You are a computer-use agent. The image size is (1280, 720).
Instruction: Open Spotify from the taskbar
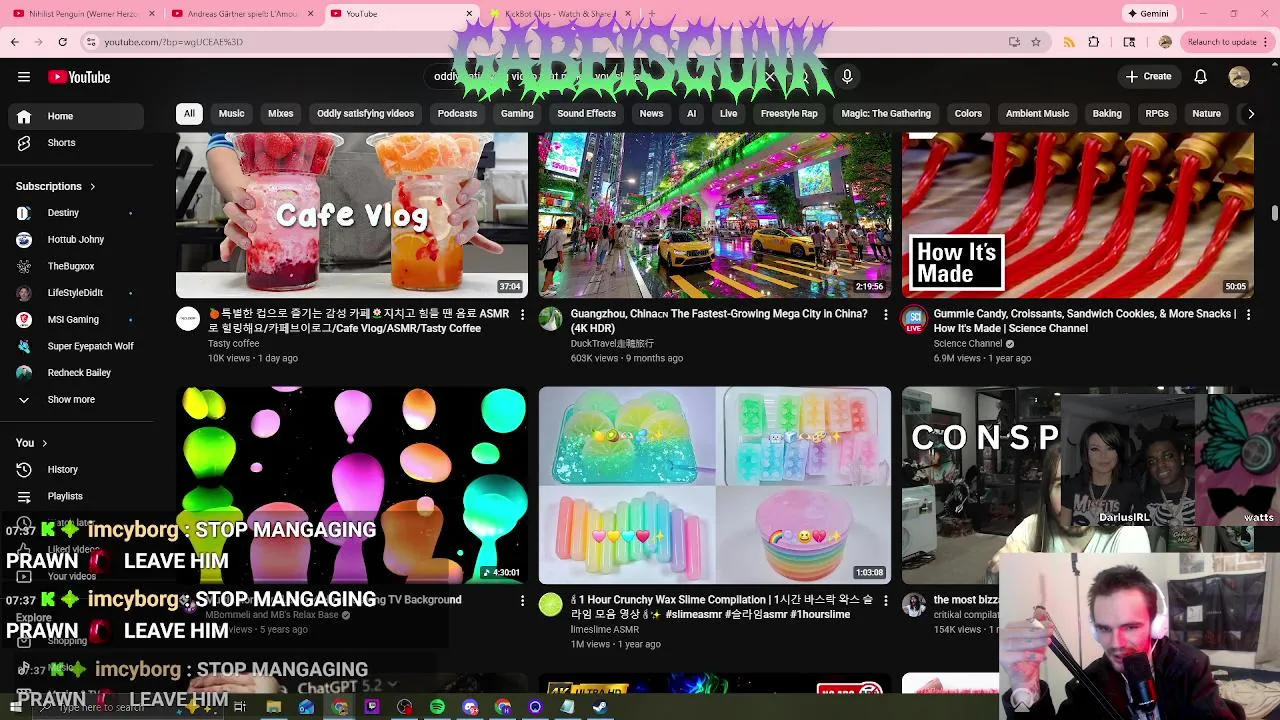coord(437,707)
